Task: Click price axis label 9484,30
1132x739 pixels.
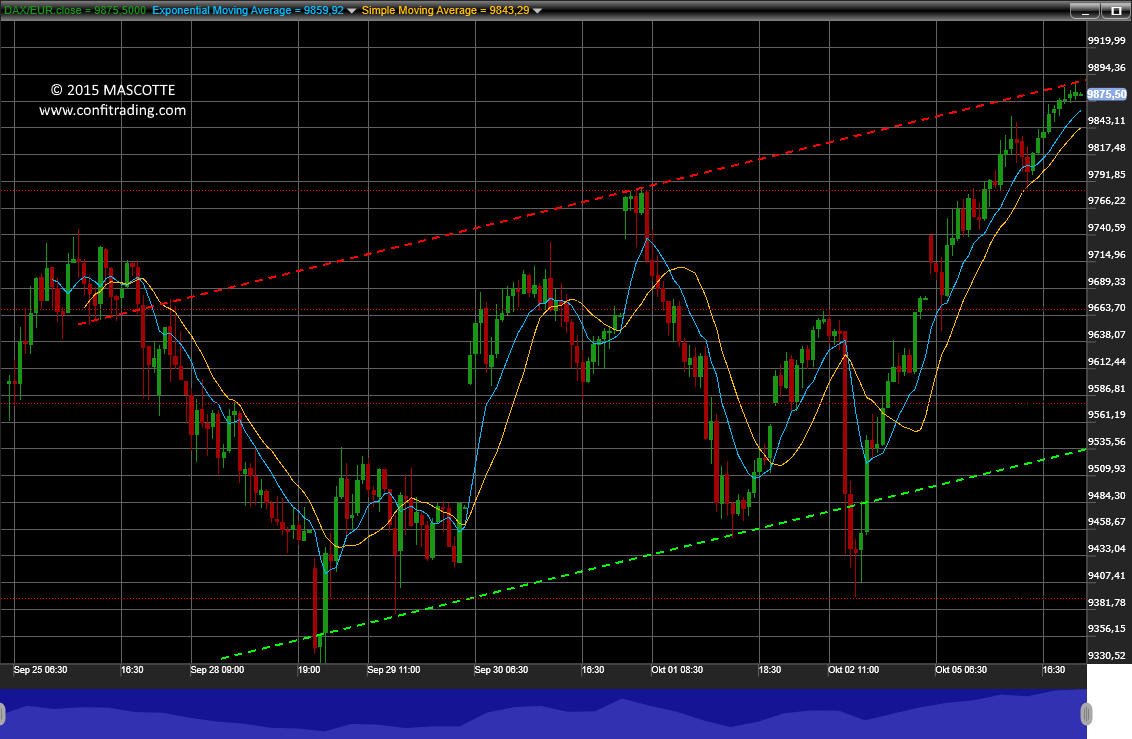Action: tap(1107, 495)
